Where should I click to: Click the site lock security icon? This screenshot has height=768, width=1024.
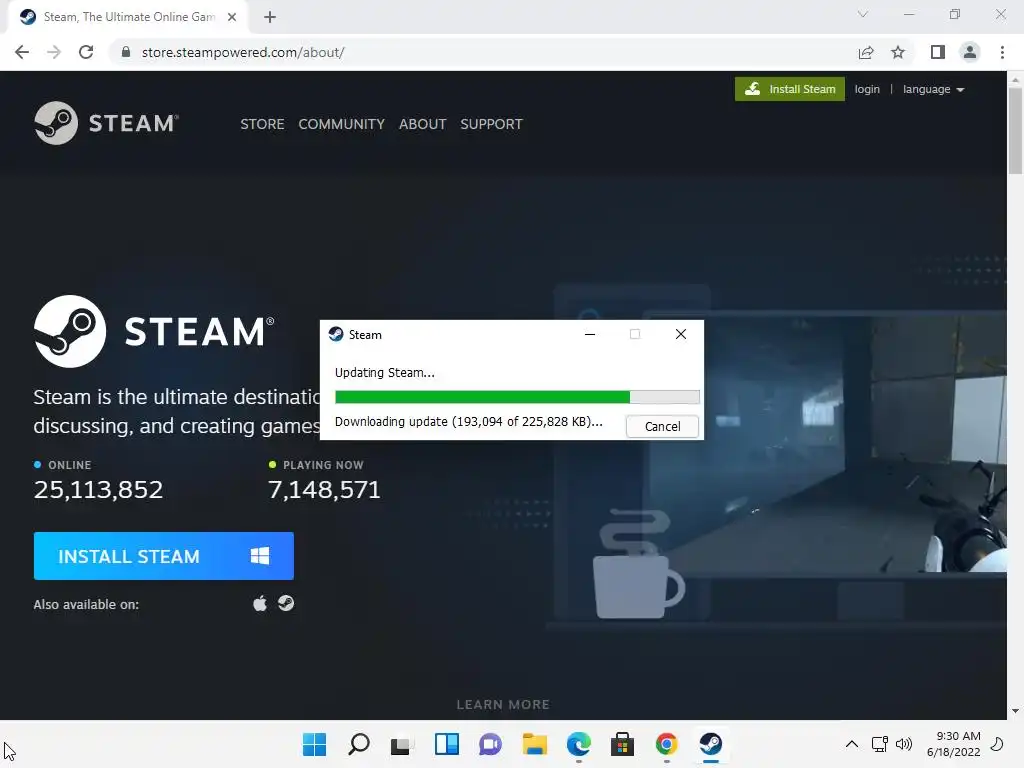click(x=126, y=52)
